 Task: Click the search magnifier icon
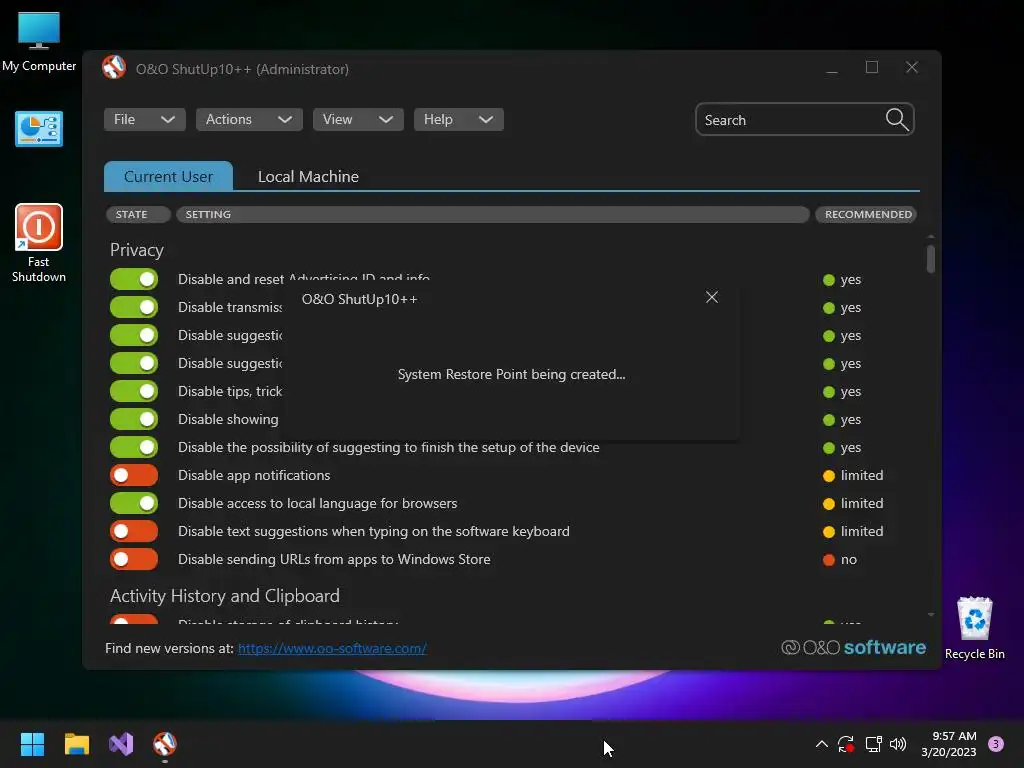pos(897,120)
